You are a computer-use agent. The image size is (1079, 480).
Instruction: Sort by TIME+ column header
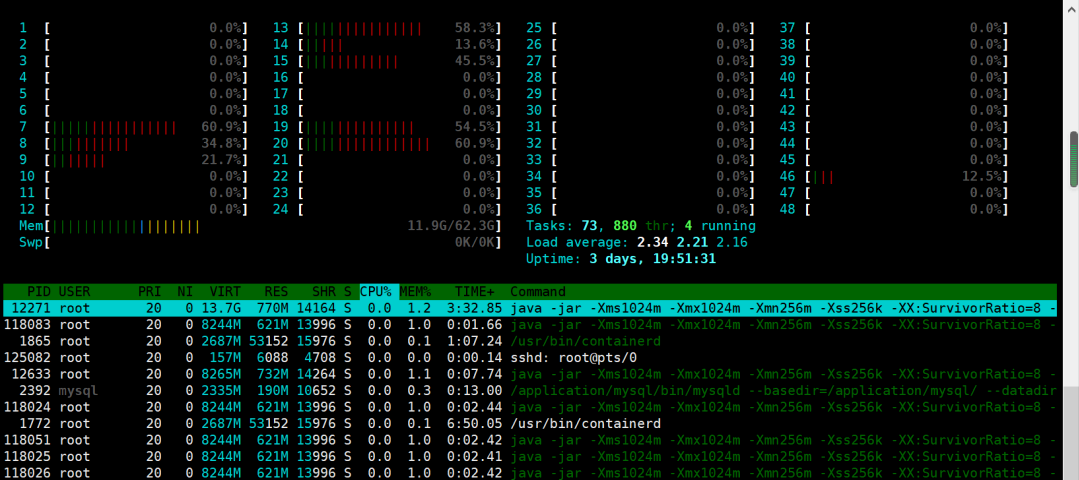click(x=474, y=292)
